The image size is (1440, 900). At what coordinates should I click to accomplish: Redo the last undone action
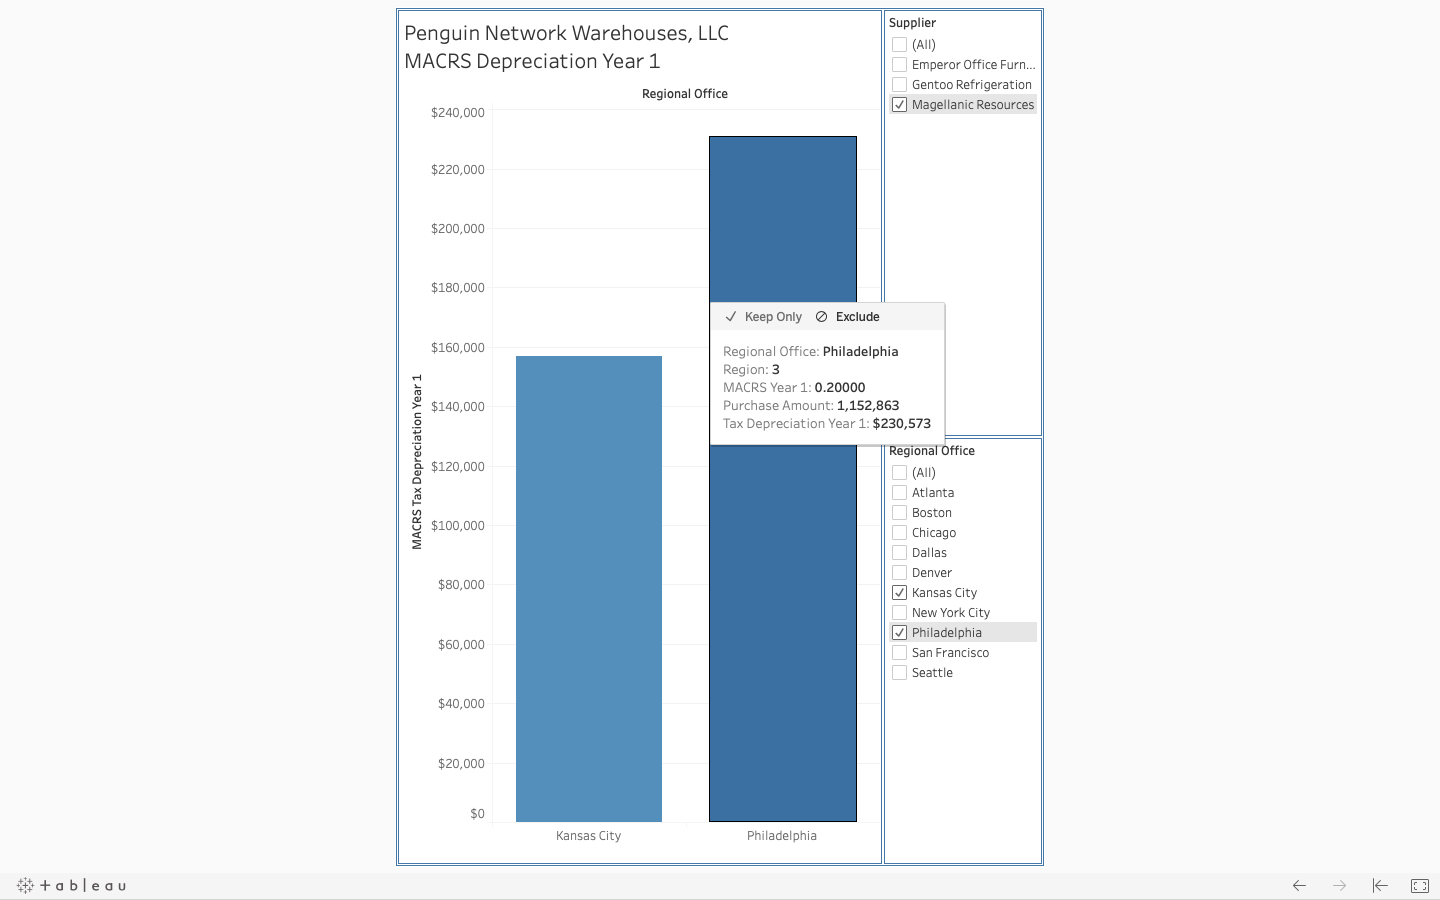(x=1339, y=886)
